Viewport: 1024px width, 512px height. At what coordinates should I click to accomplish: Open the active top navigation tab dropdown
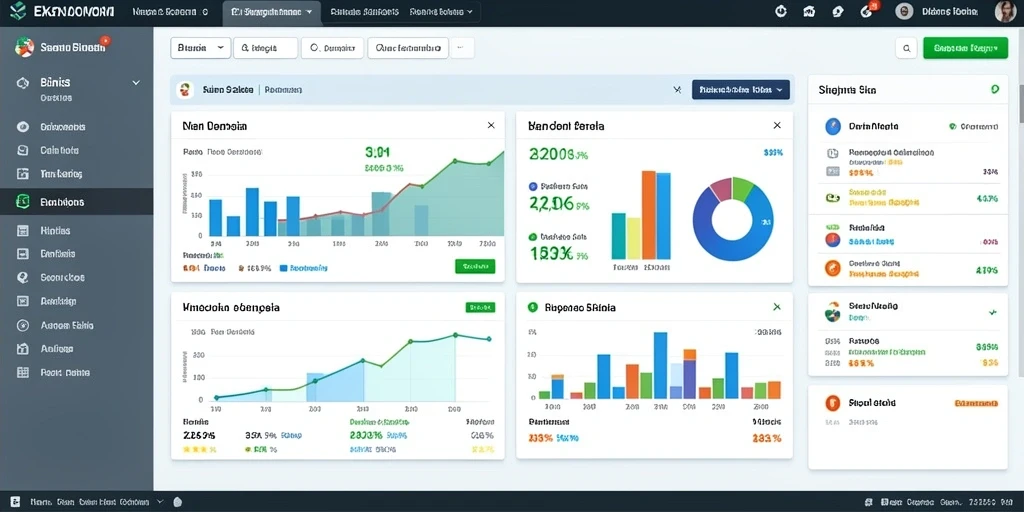(272, 12)
